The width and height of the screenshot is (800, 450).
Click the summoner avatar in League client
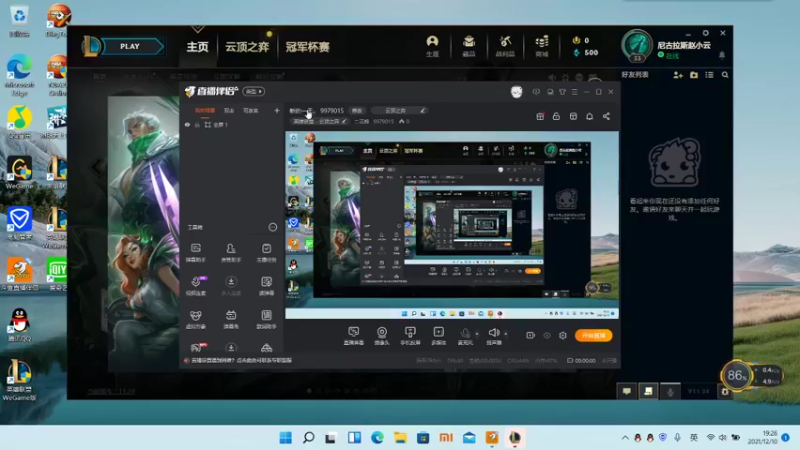pos(637,46)
